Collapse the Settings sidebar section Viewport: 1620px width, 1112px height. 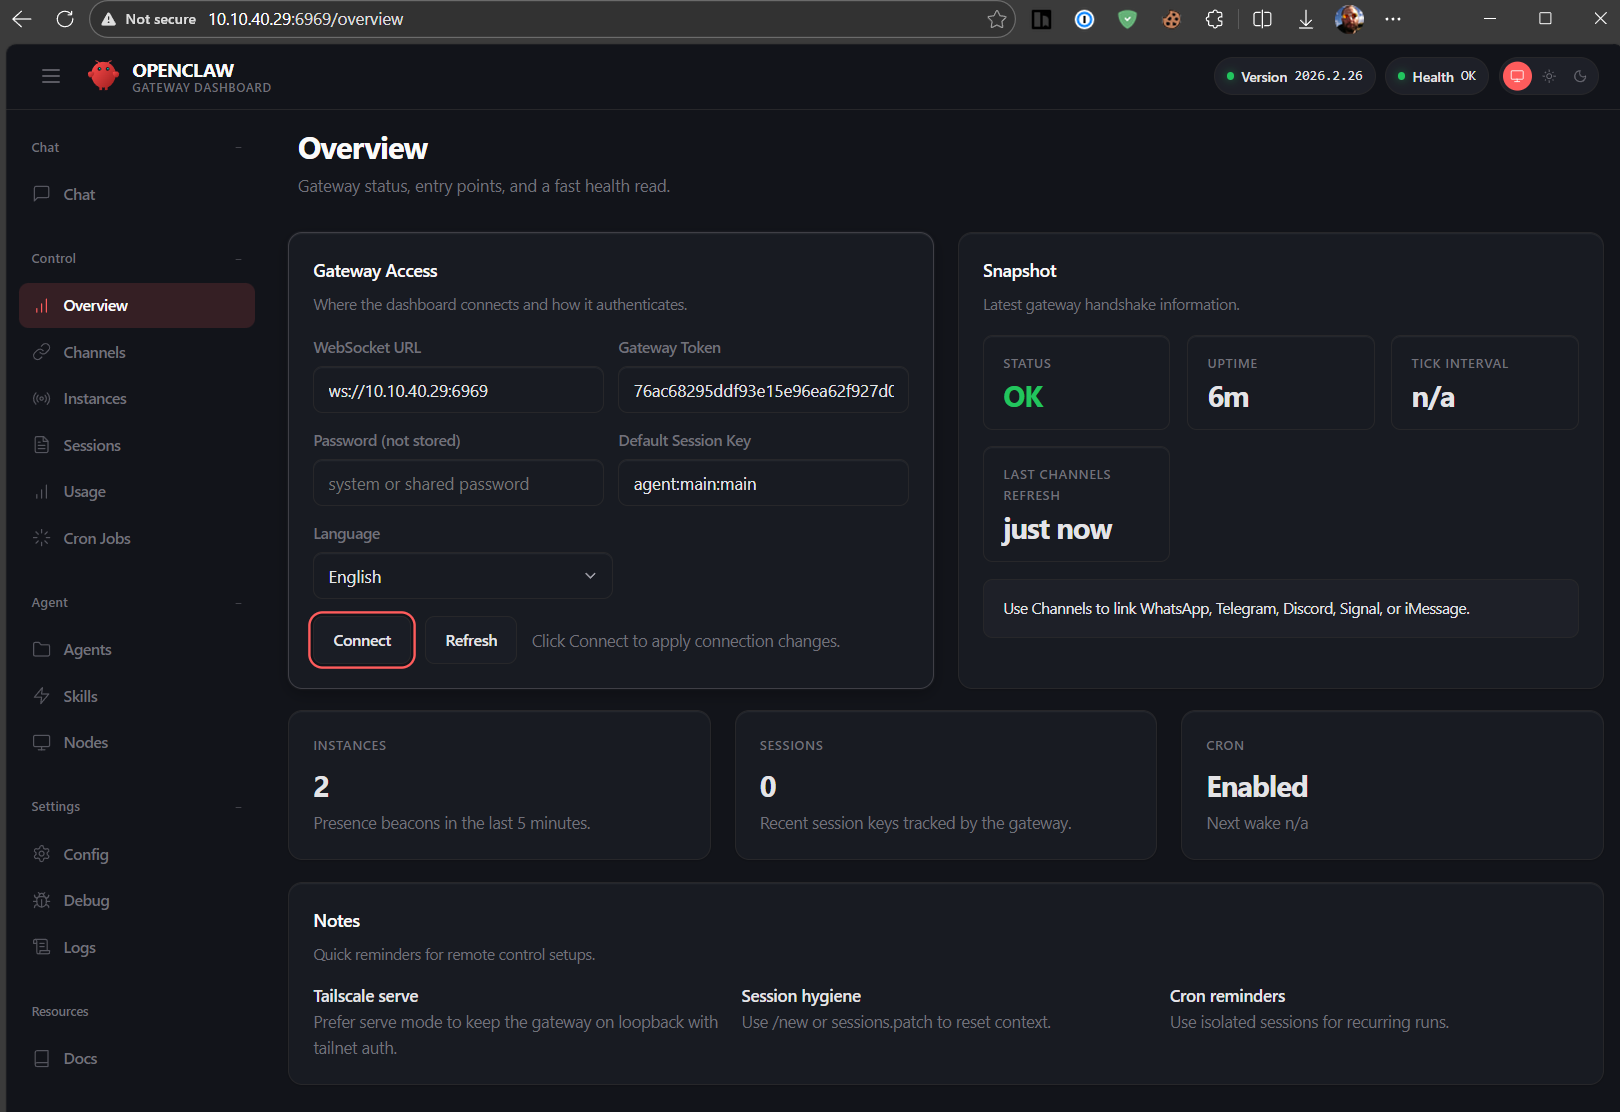[x=238, y=807]
